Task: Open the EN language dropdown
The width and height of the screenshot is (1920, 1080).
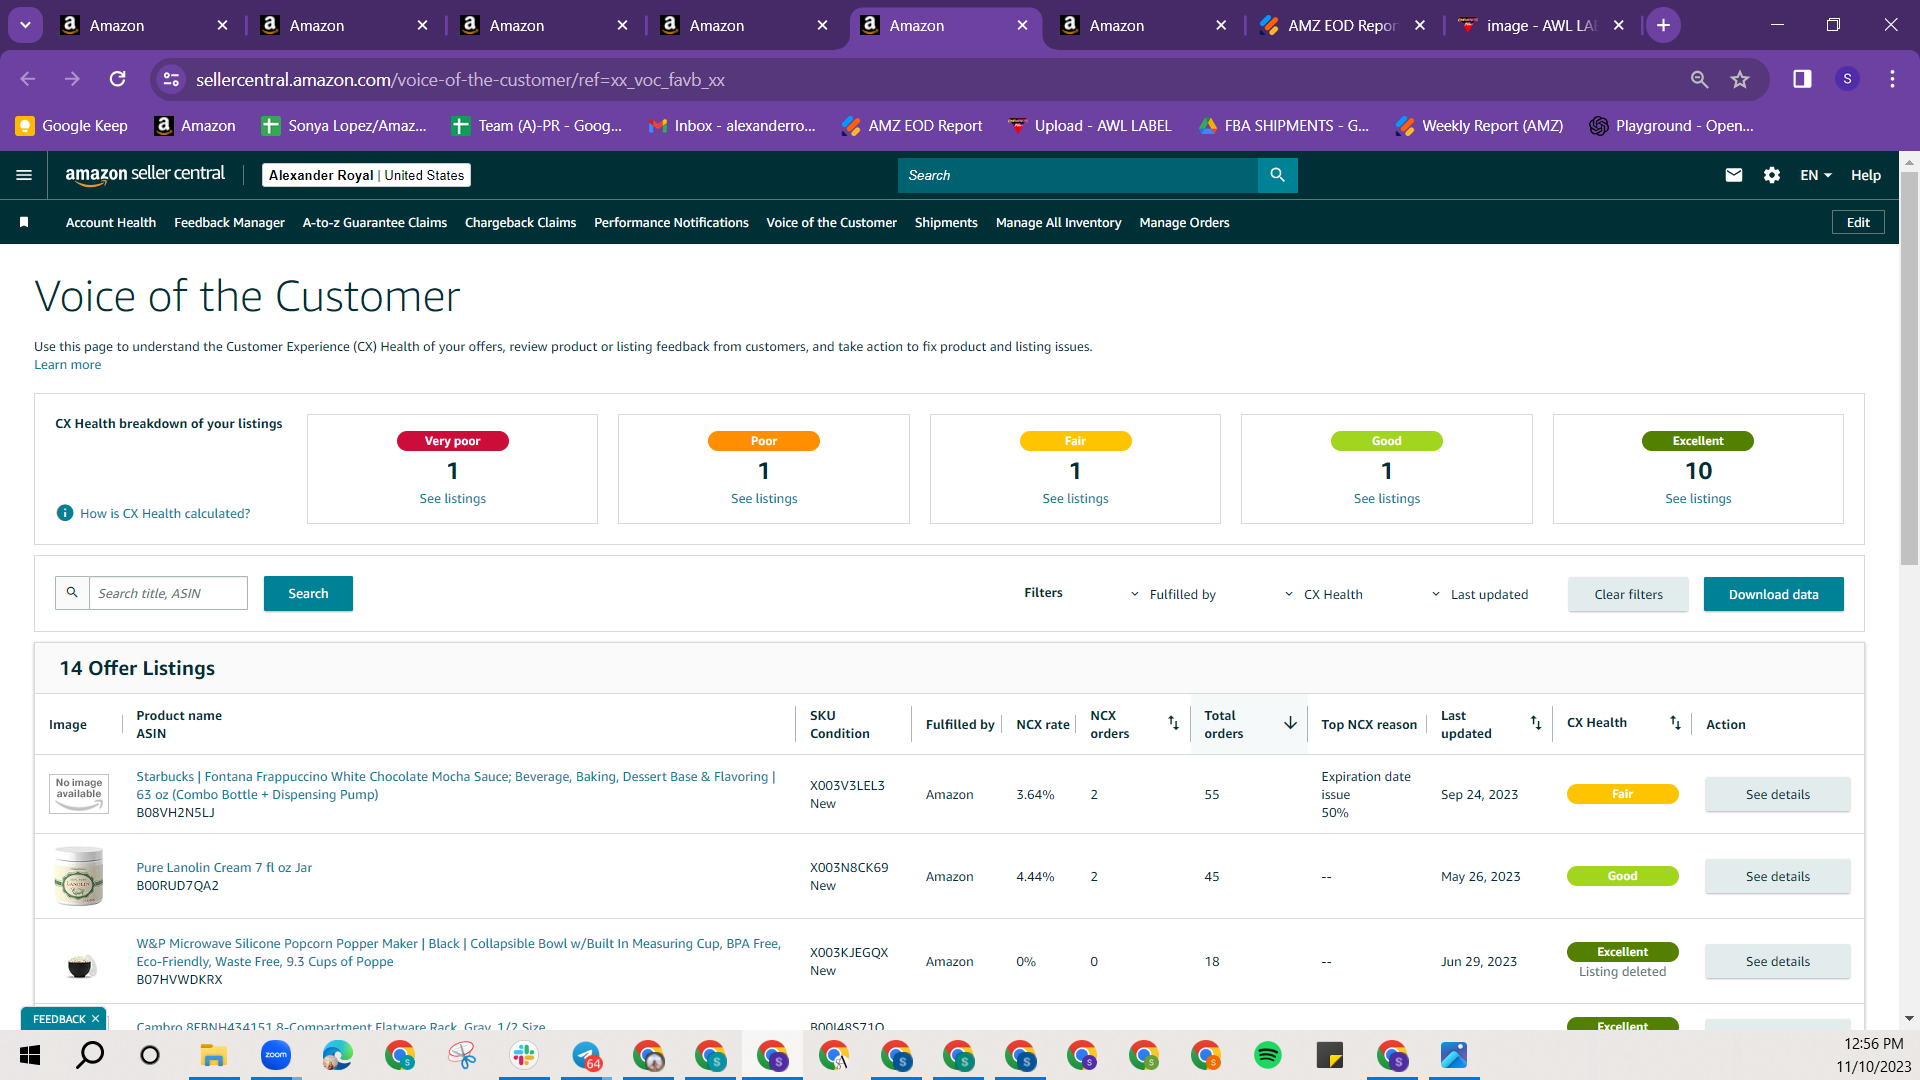Action: (x=1816, y=175)
